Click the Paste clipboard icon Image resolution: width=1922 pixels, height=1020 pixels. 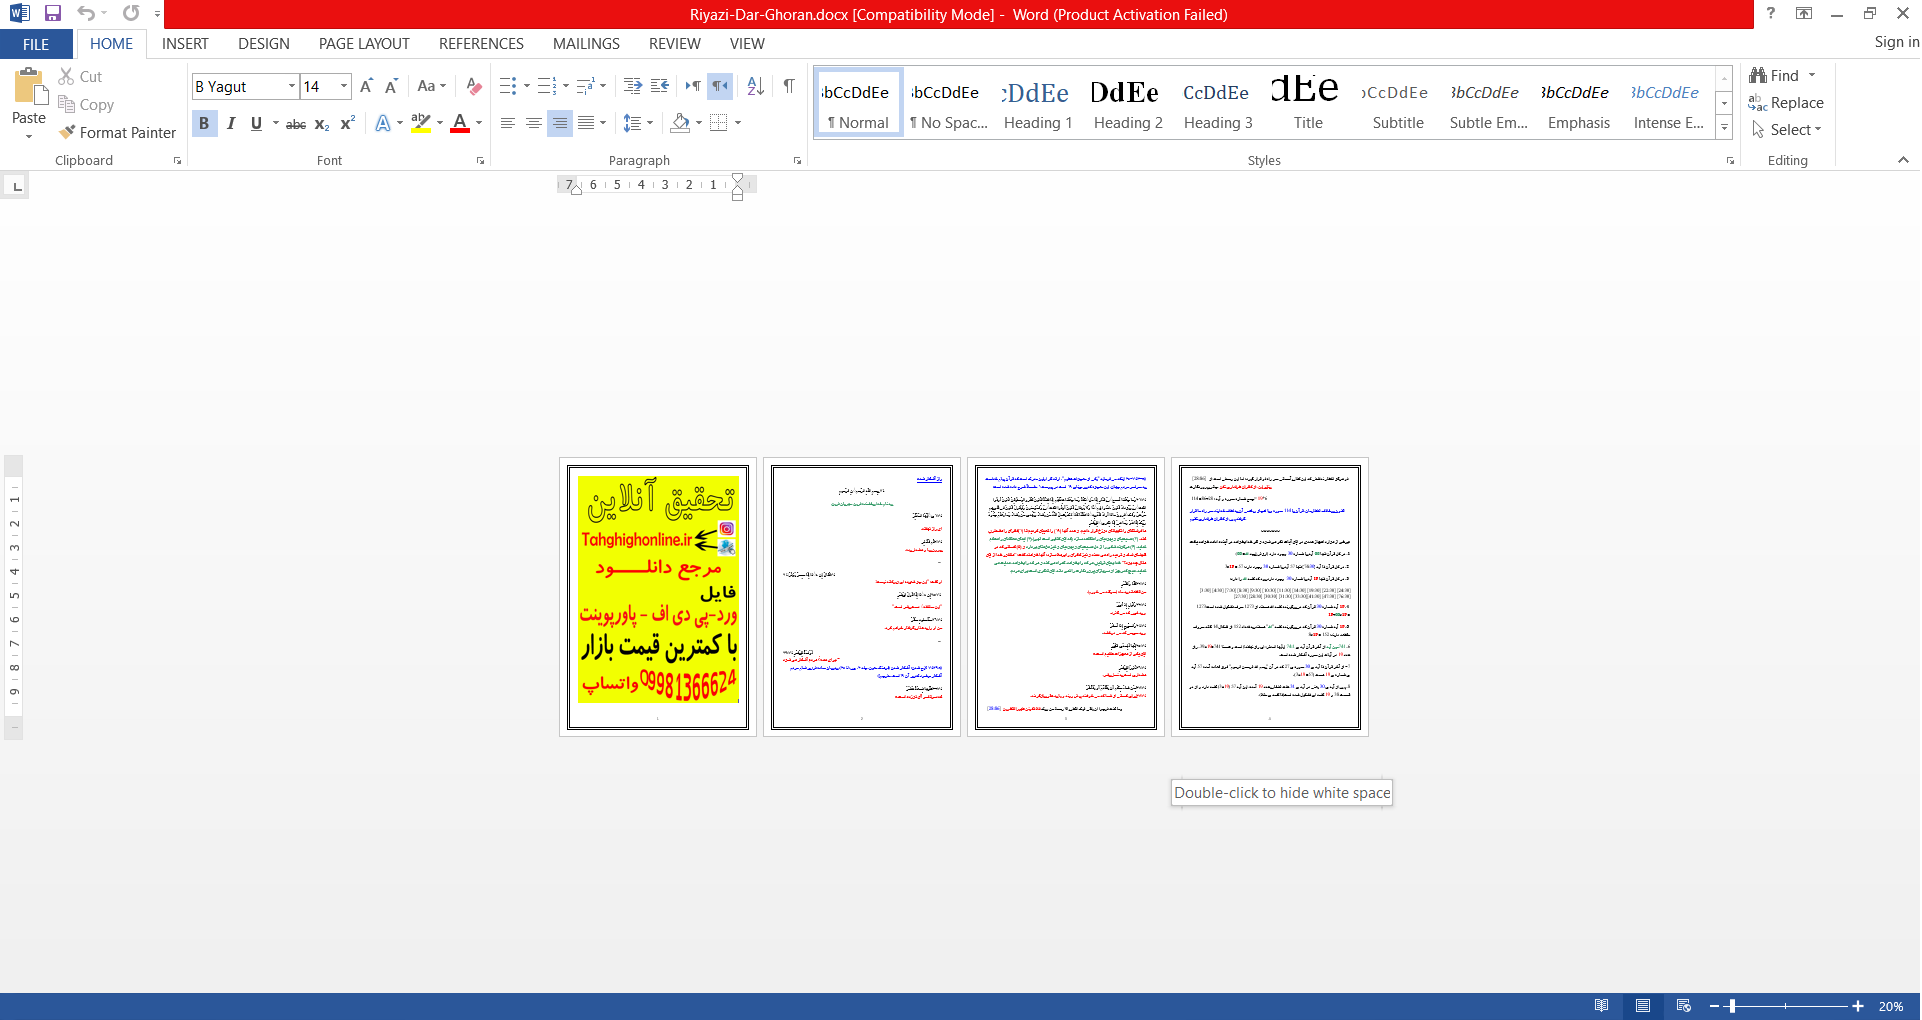tap(29, 88)
